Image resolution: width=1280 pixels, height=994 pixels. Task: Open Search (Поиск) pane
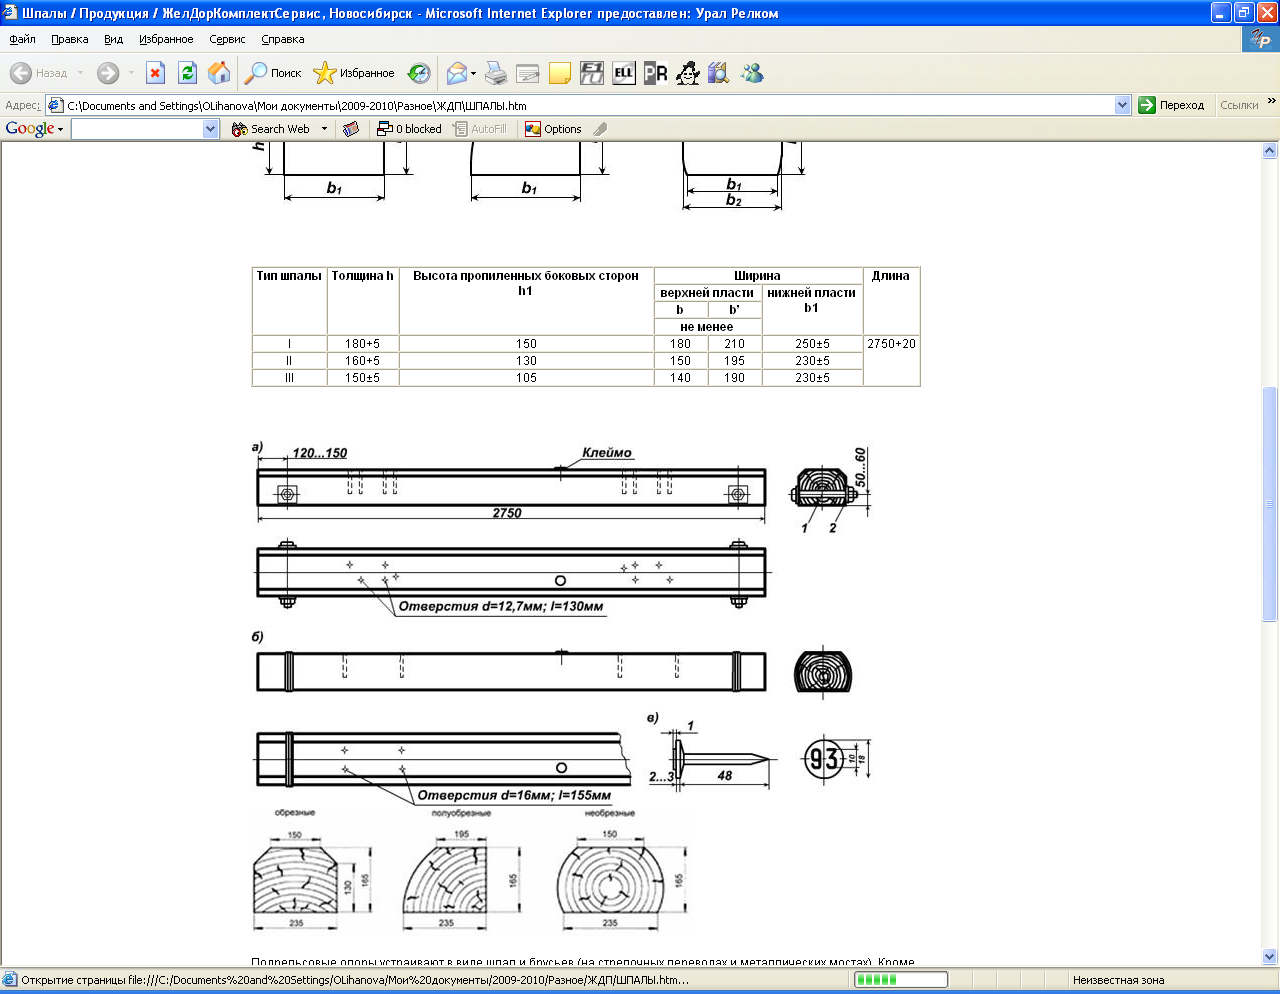coord(274,73)
